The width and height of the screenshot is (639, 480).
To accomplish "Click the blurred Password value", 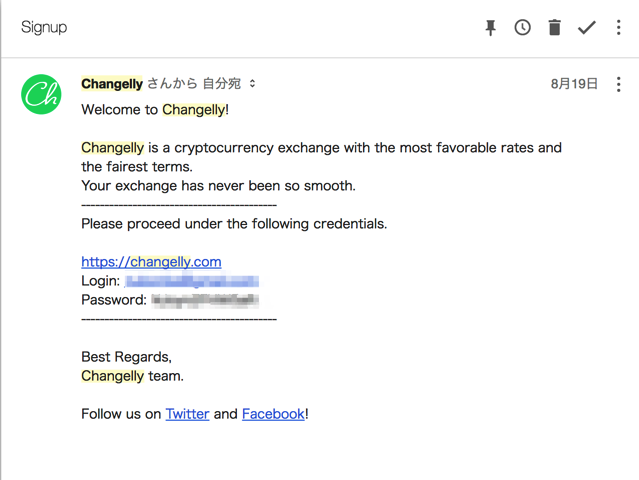I will tap(205, 300).
